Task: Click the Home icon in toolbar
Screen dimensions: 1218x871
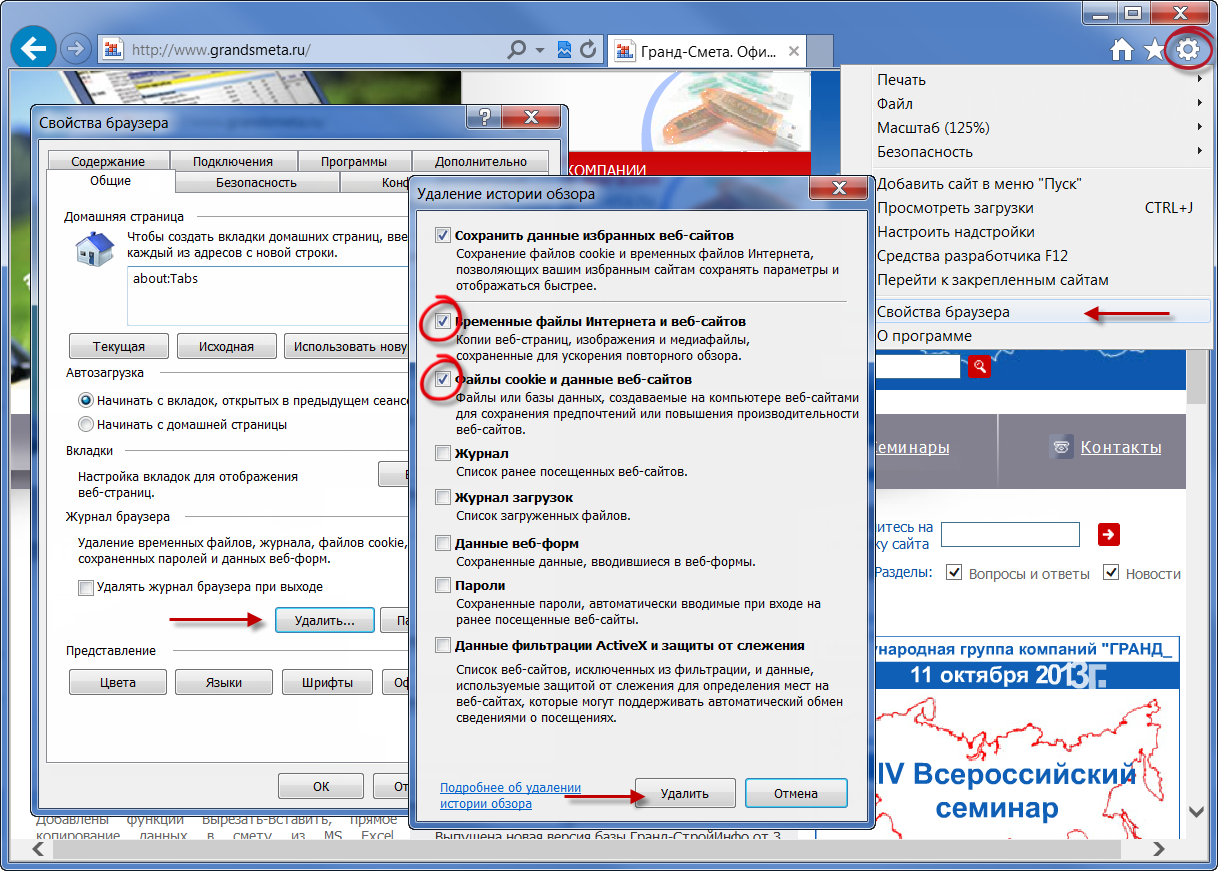Action: pos(1122,50)
